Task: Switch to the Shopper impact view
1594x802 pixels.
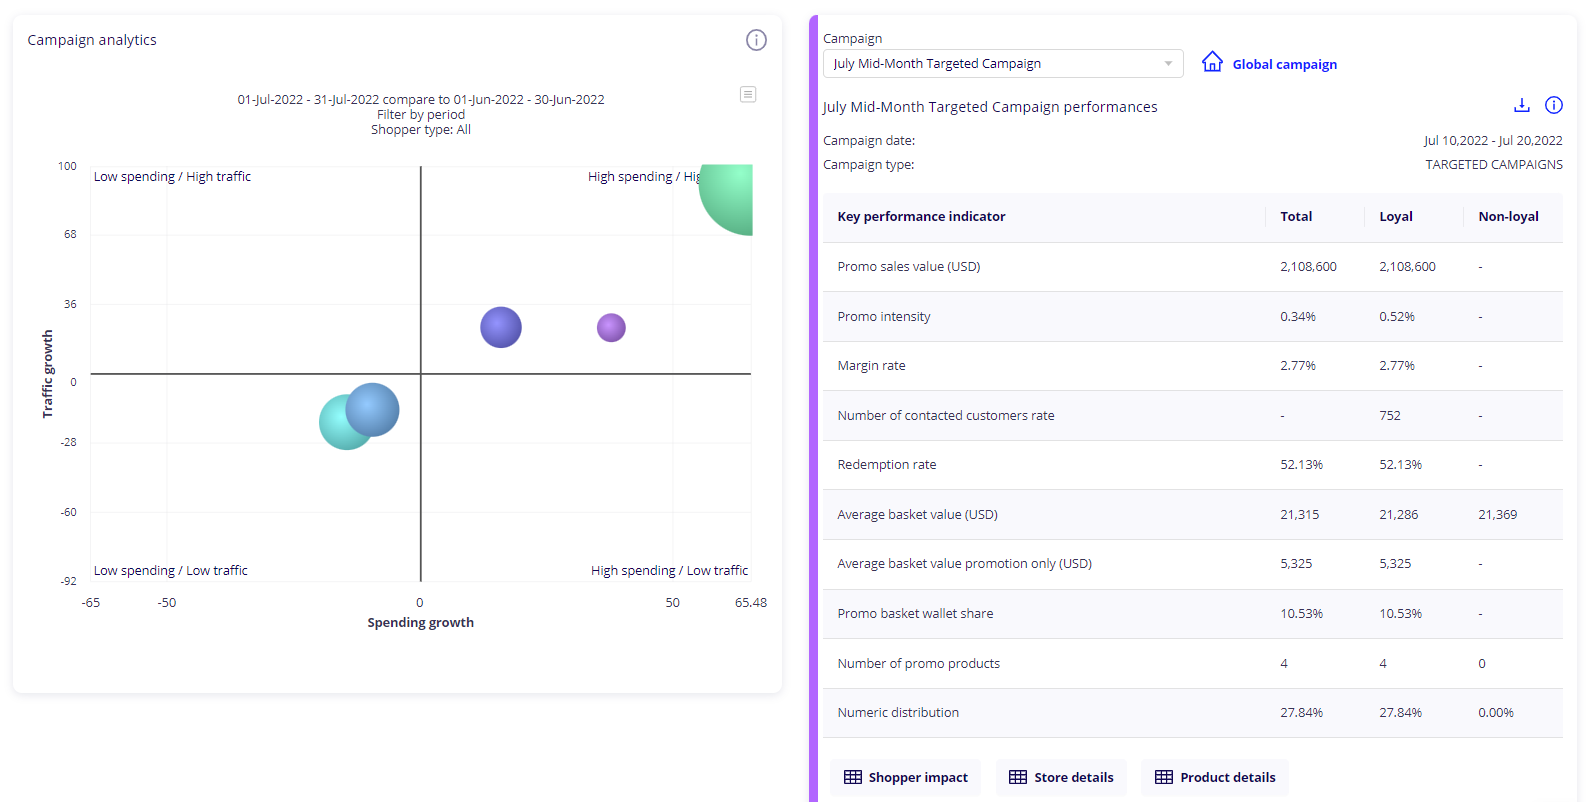Action: click(x=905, y=777)
